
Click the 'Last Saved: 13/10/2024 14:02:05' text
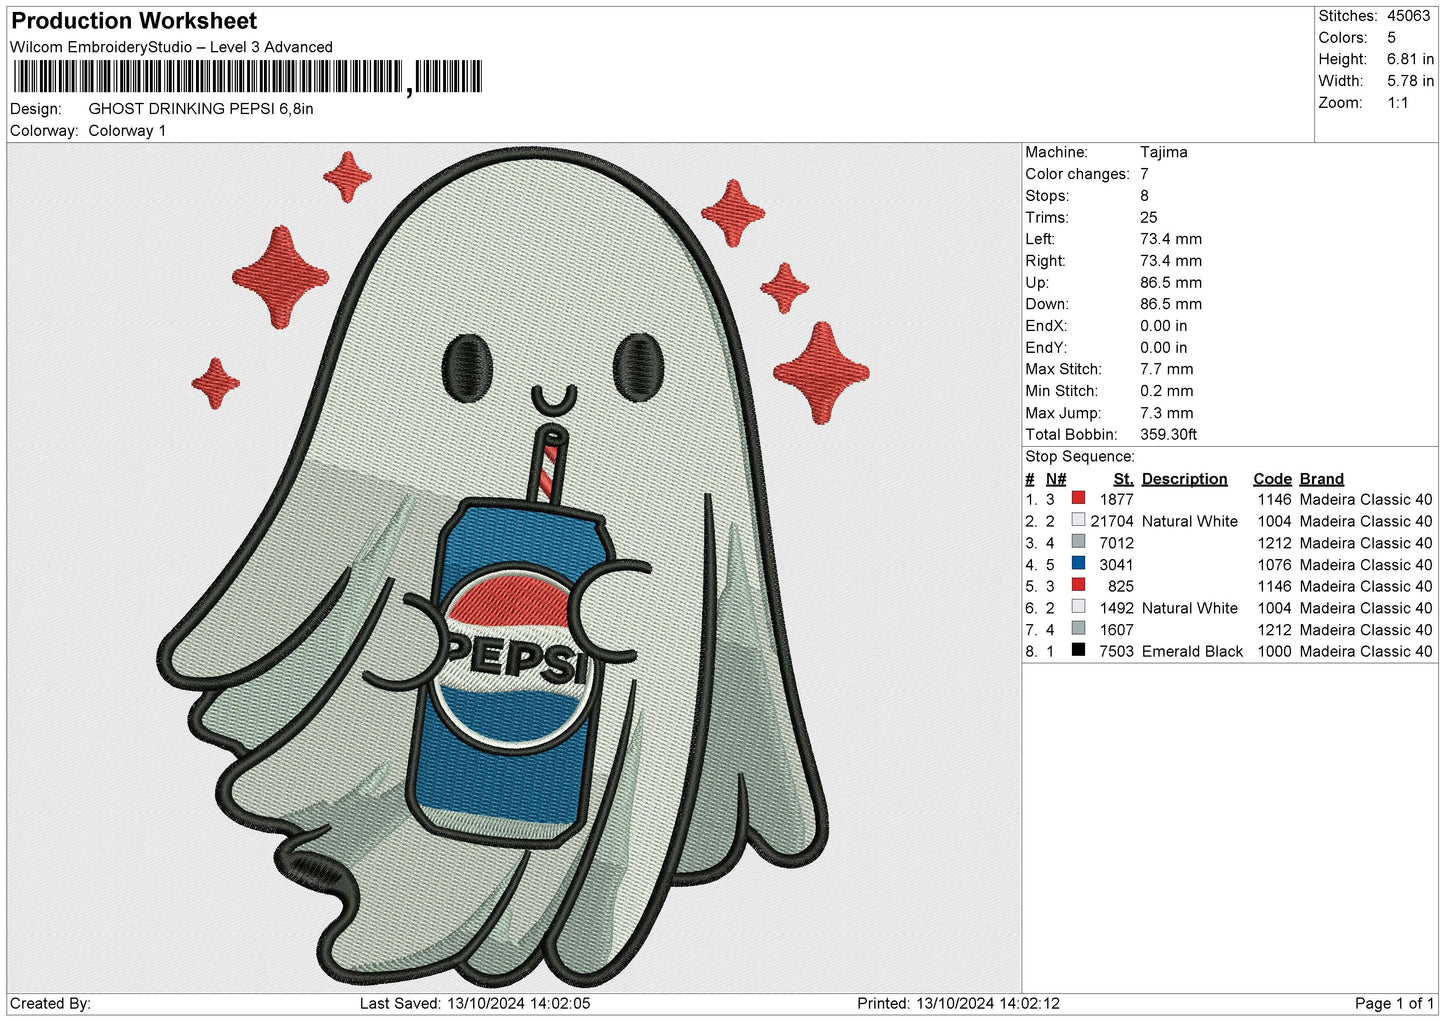(475, 1004)
